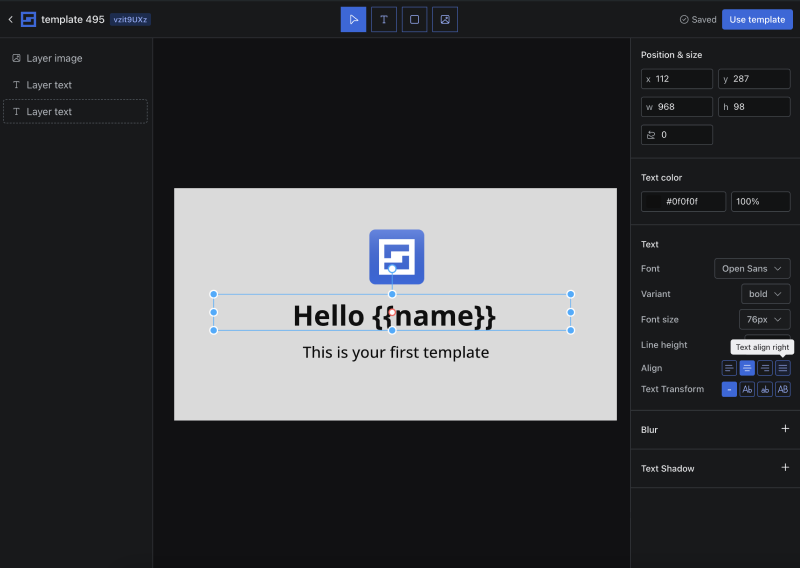The image size is (800, 568).
Task: Click the rotation angle input field
Action: pos(678,135)
